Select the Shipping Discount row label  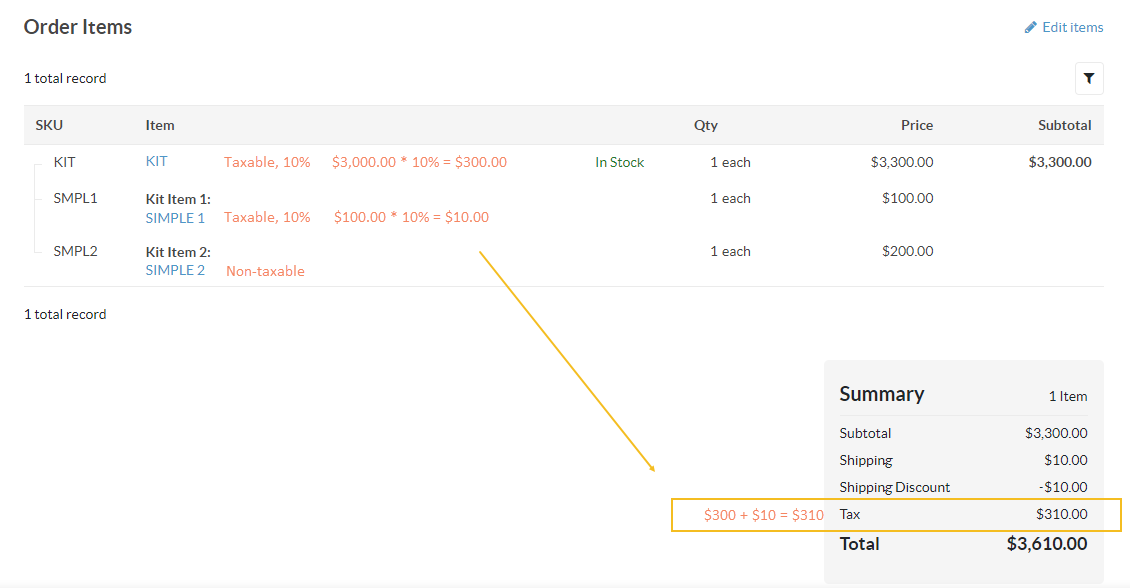894,487
